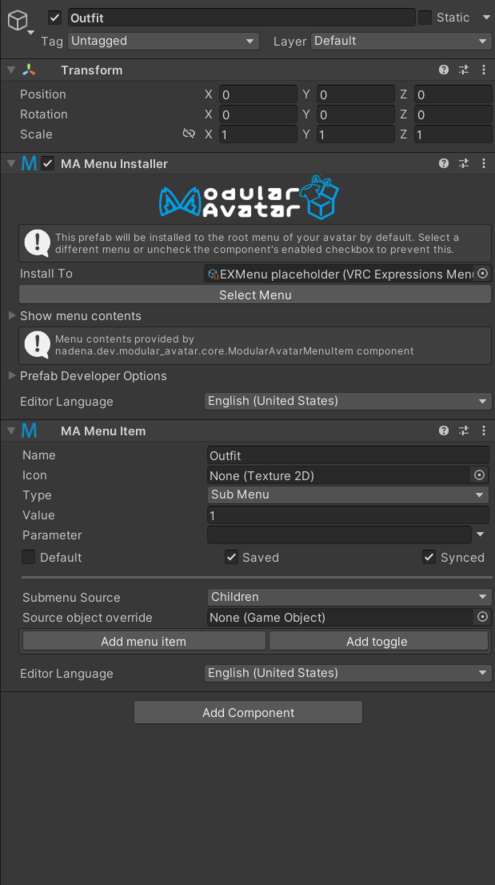
Task: Click the Name field containing Outfit
Action: tap(348, 455)
